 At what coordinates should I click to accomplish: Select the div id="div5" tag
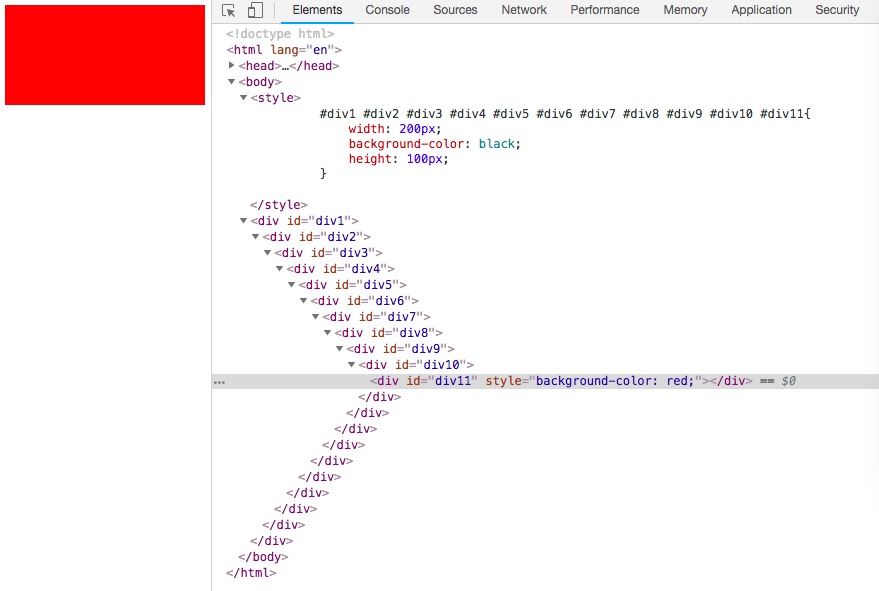(x=353, y=285)
